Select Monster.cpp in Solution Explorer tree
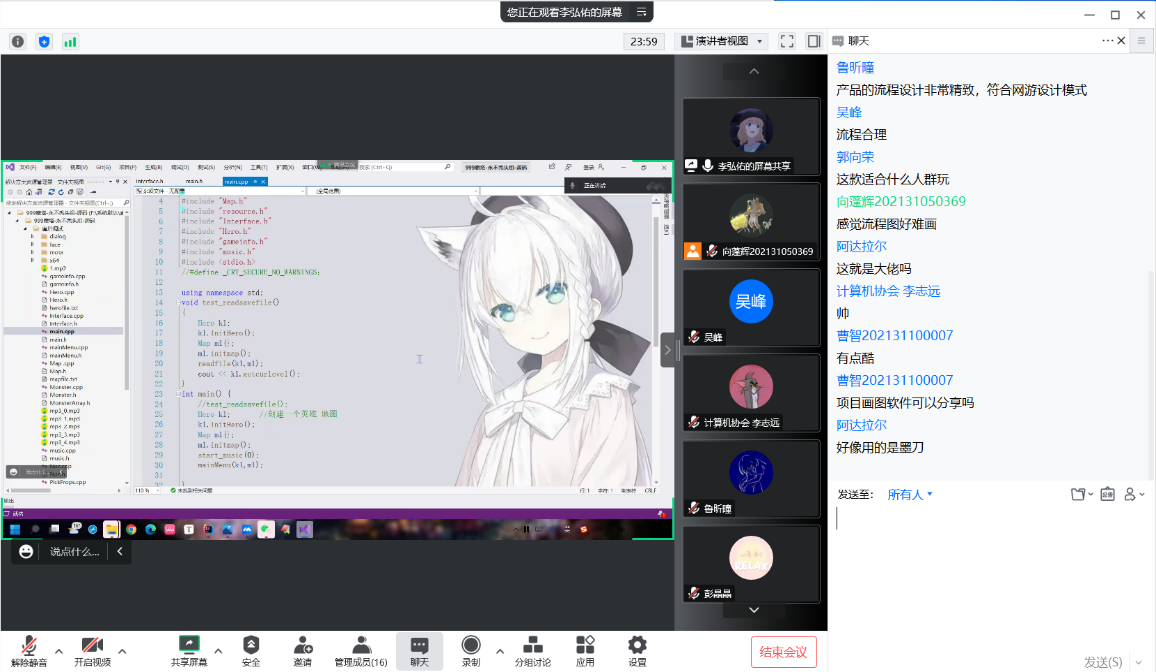The image size is (1156, 672). pyautogui.click(x=66, y=387)
